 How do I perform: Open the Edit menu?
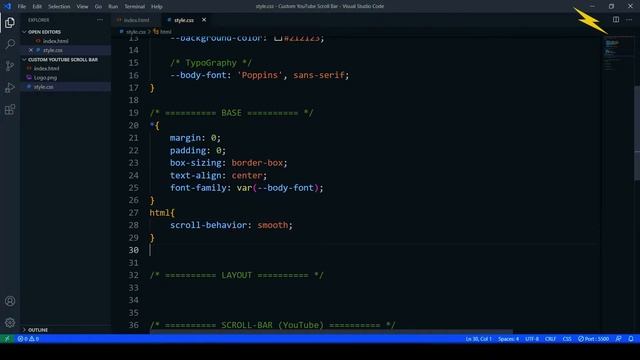(37, 7)
